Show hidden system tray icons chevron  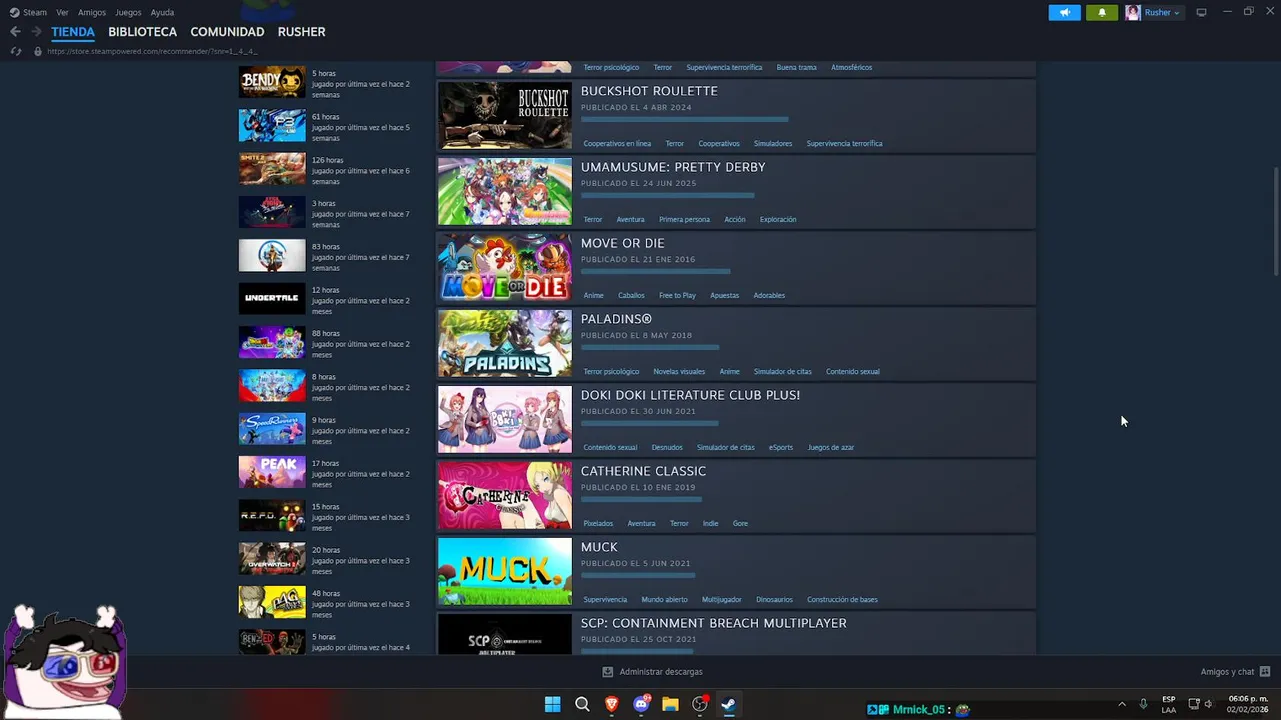[x=1121, y=704]
